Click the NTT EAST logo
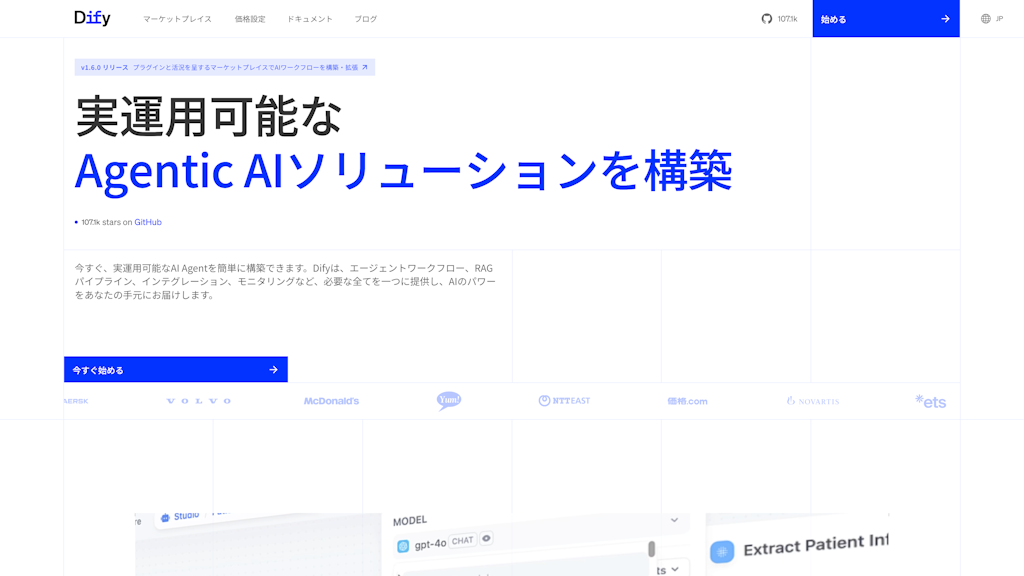Viewport: 1024px width, 576px height. click(564, 400)
